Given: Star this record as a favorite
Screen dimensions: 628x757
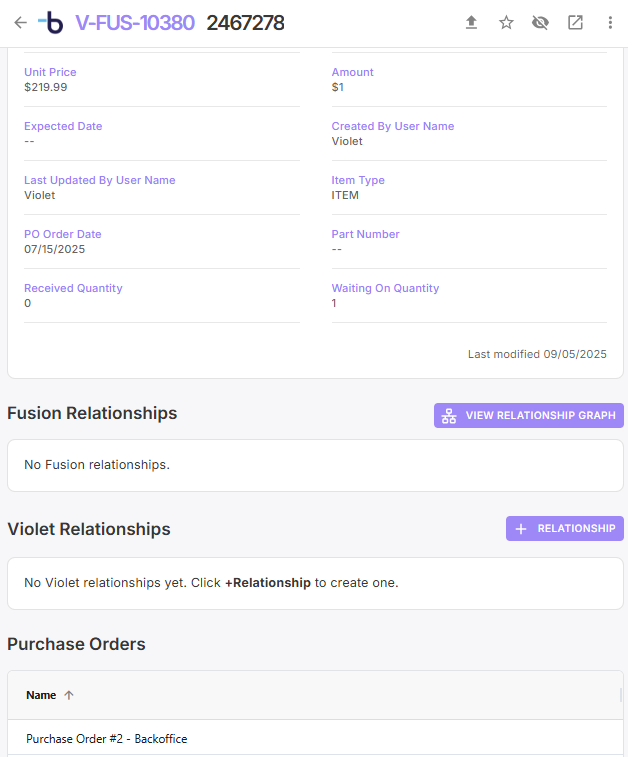Looking at the screenshot, I should coord(506,23).
